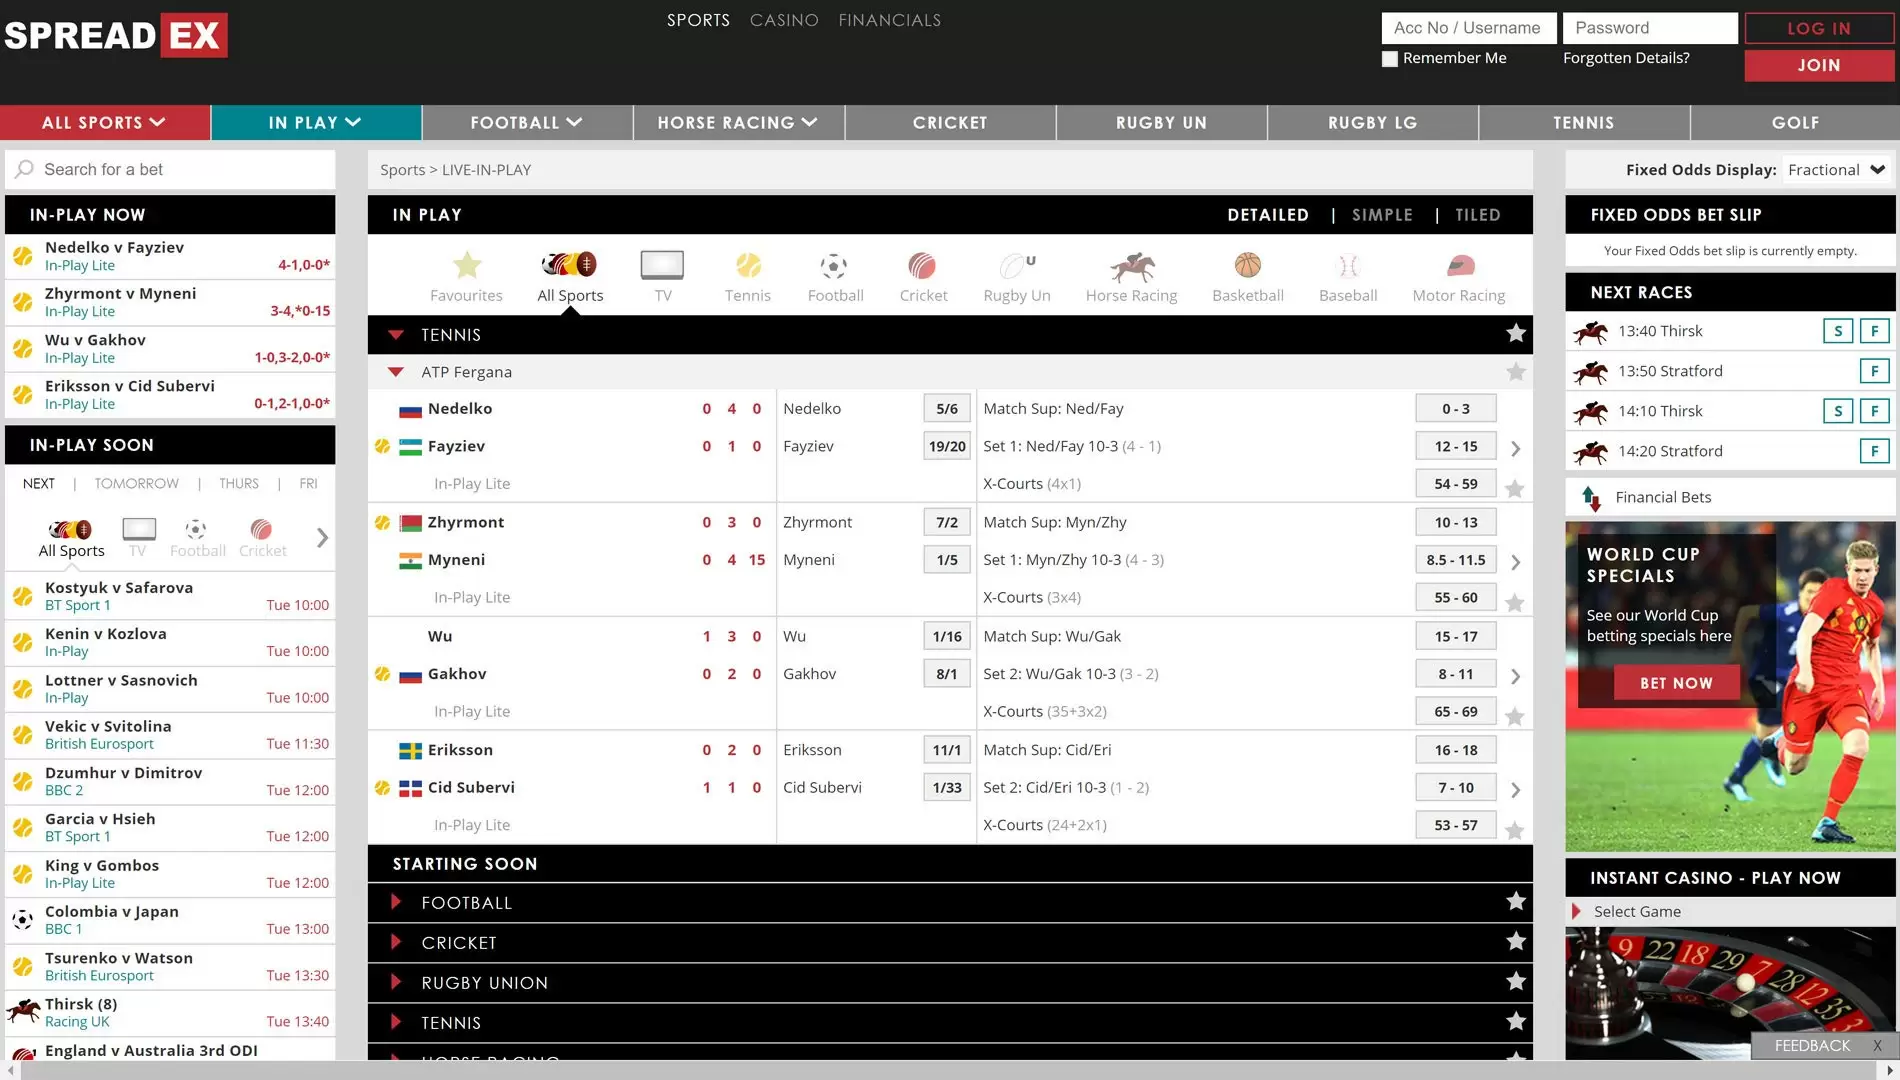Select the Baseball filter icon
The image size is (1900, 1080).
pos(1349,265)
